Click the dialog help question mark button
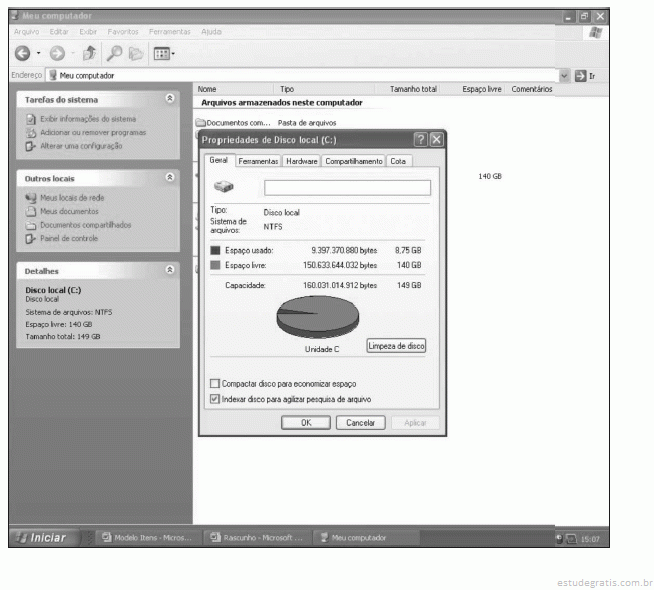654x590 pixels. point(420,139)
